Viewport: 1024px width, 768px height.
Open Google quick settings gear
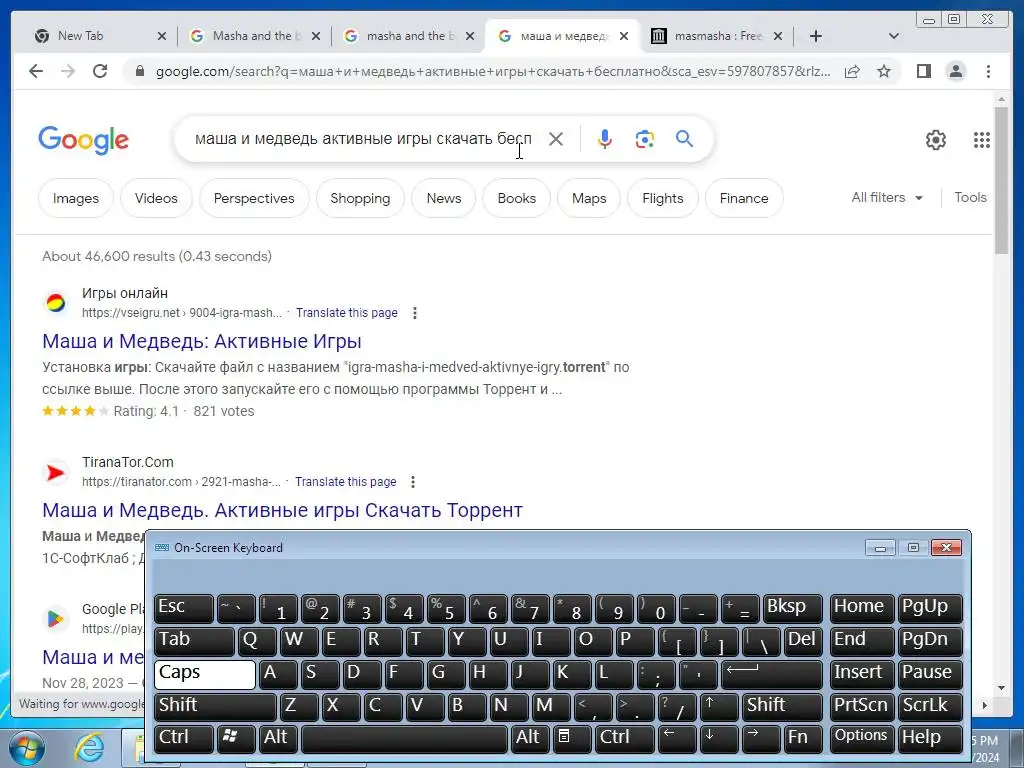(x=936, y=140)
